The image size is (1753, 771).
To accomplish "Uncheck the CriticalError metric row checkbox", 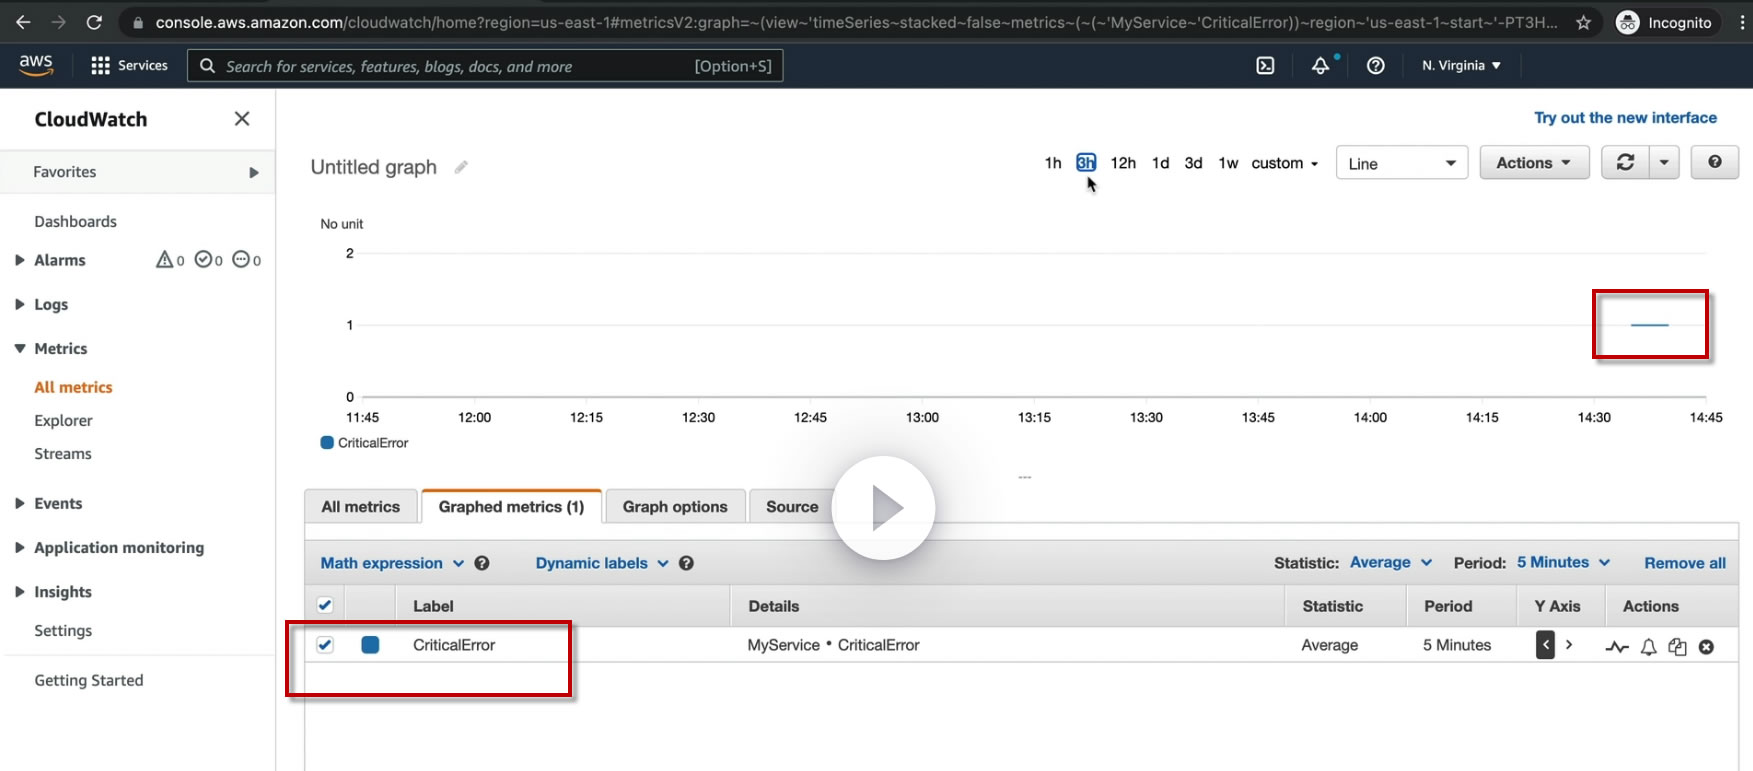I will click(x=325, y=645).
